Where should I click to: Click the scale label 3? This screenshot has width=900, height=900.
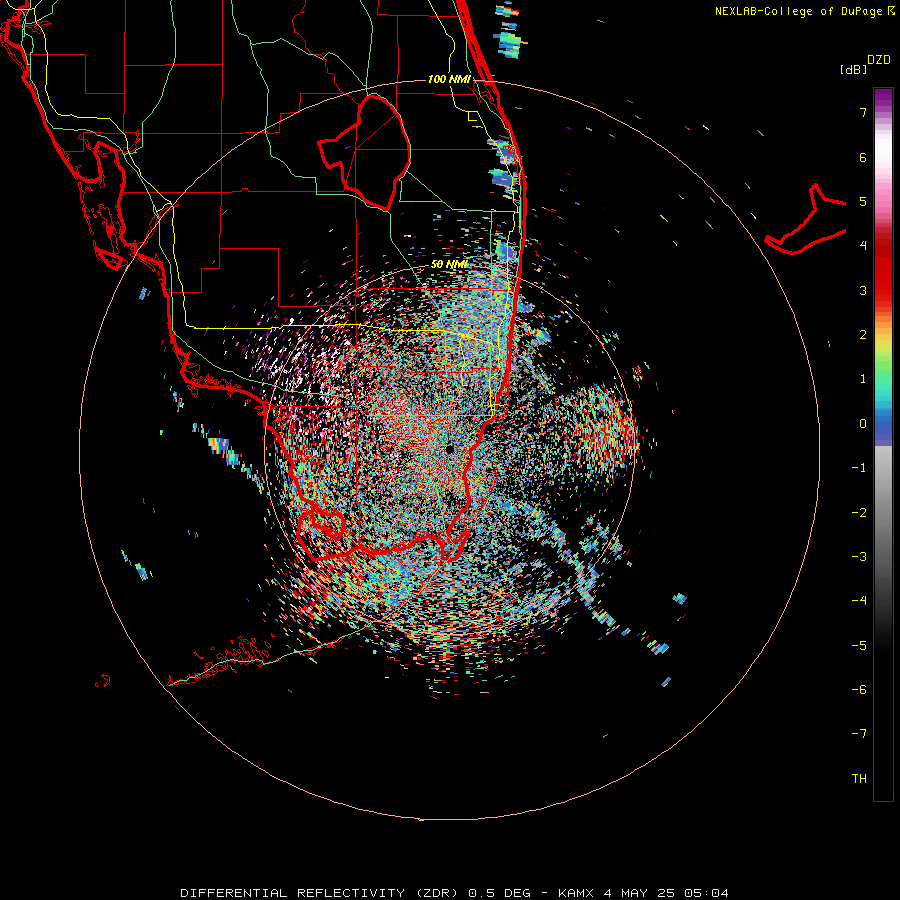[x=863, y=290]
